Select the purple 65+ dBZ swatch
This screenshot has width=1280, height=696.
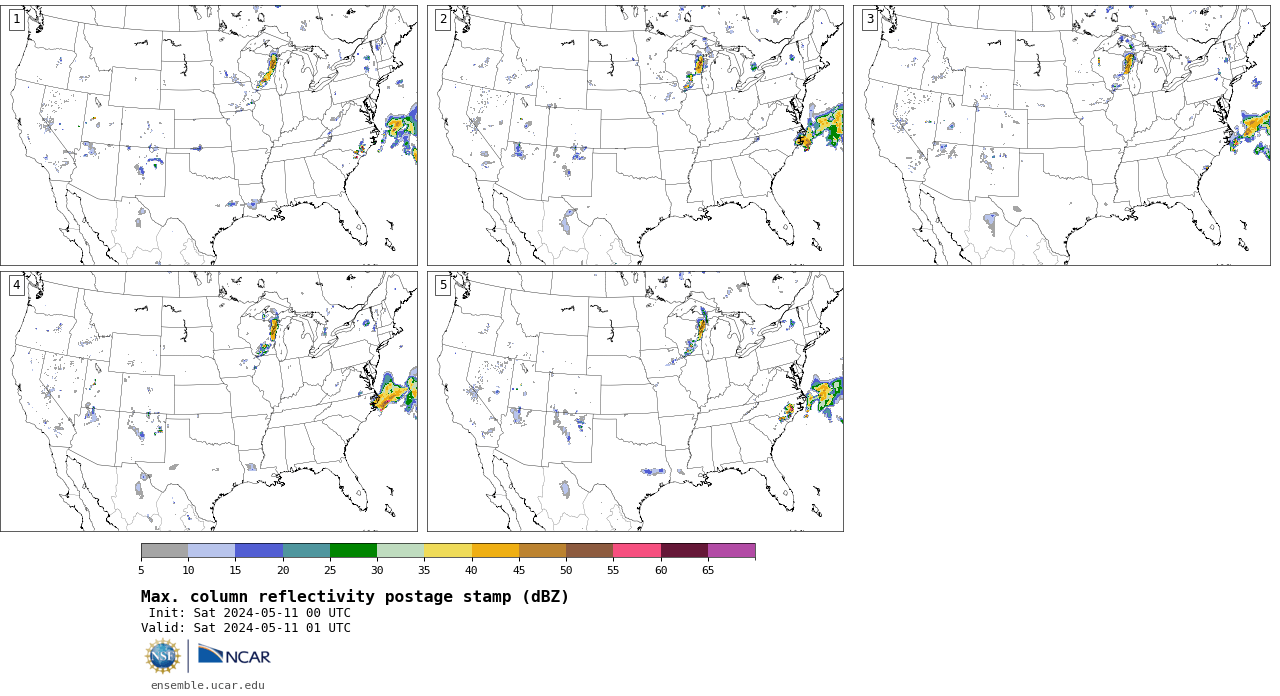pos(731,551)
